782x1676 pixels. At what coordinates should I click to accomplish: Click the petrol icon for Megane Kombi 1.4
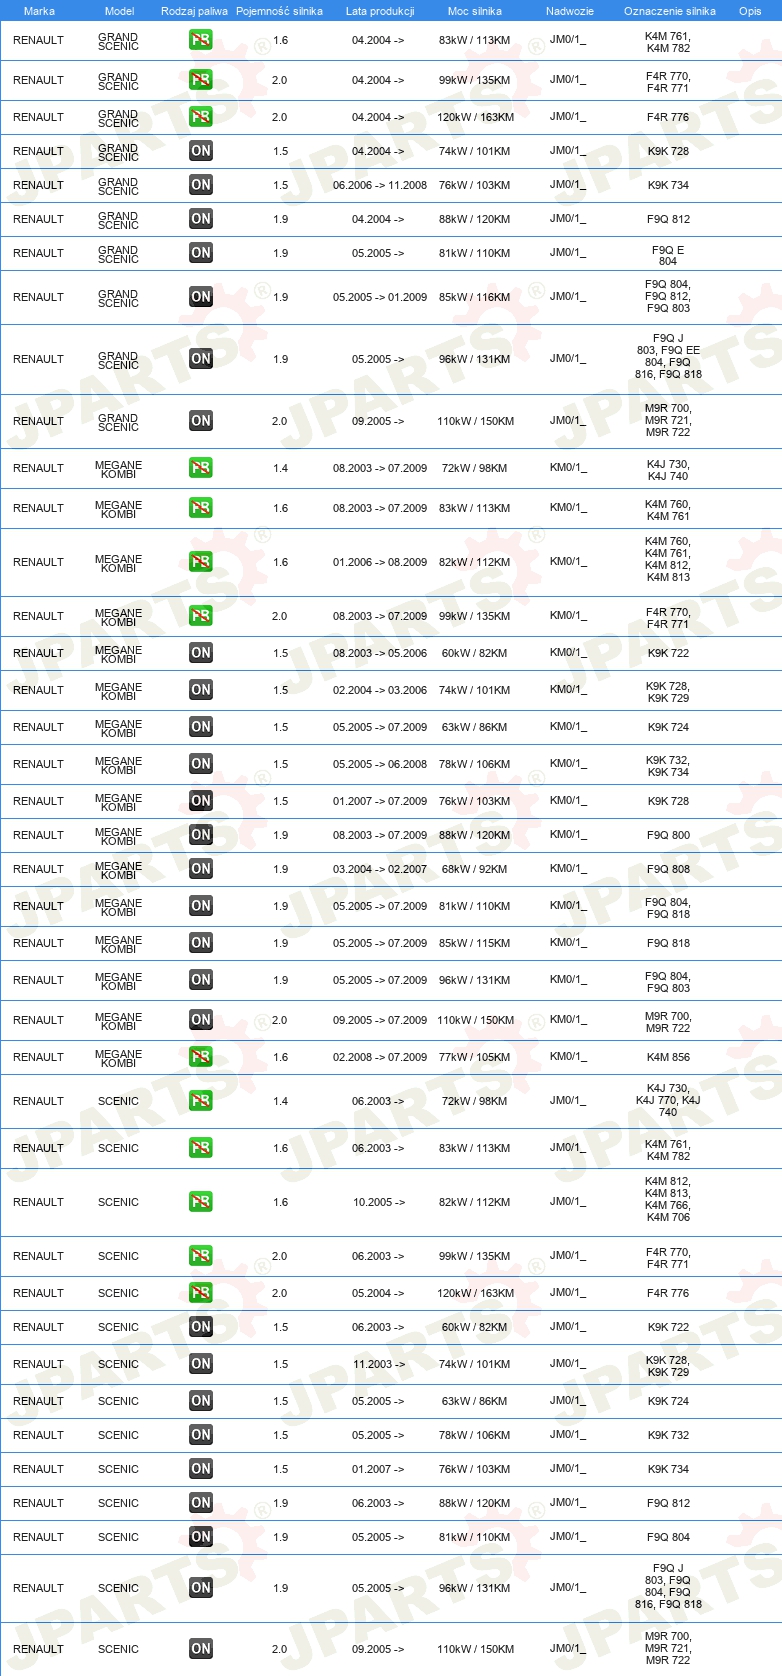pyautogui.click(x=201, y=468)
